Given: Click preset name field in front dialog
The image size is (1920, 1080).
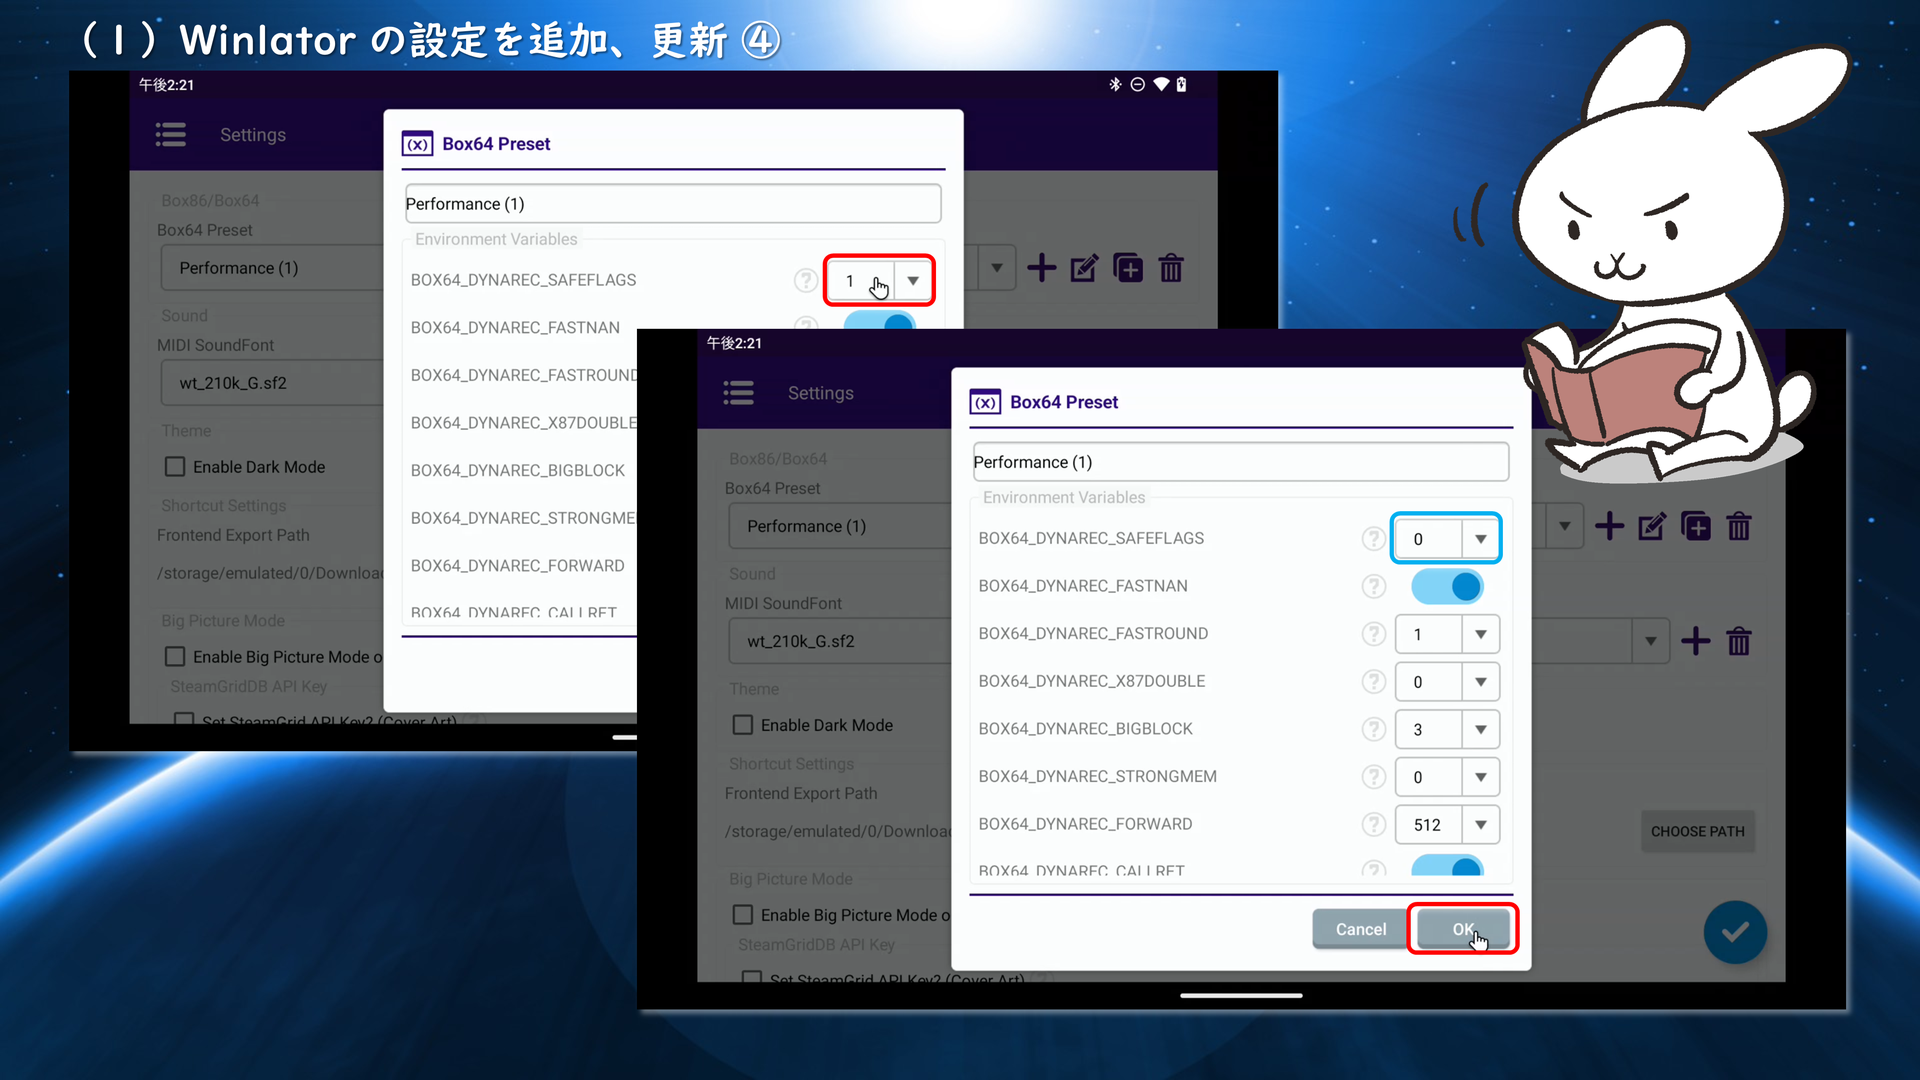Looking at the screenshot, I should [x=1240, y=462].
